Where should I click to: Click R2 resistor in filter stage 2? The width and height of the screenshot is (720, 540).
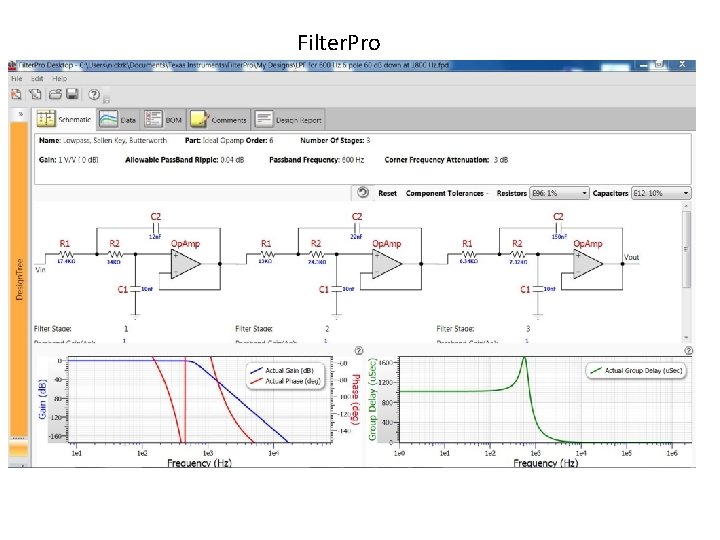316,253
